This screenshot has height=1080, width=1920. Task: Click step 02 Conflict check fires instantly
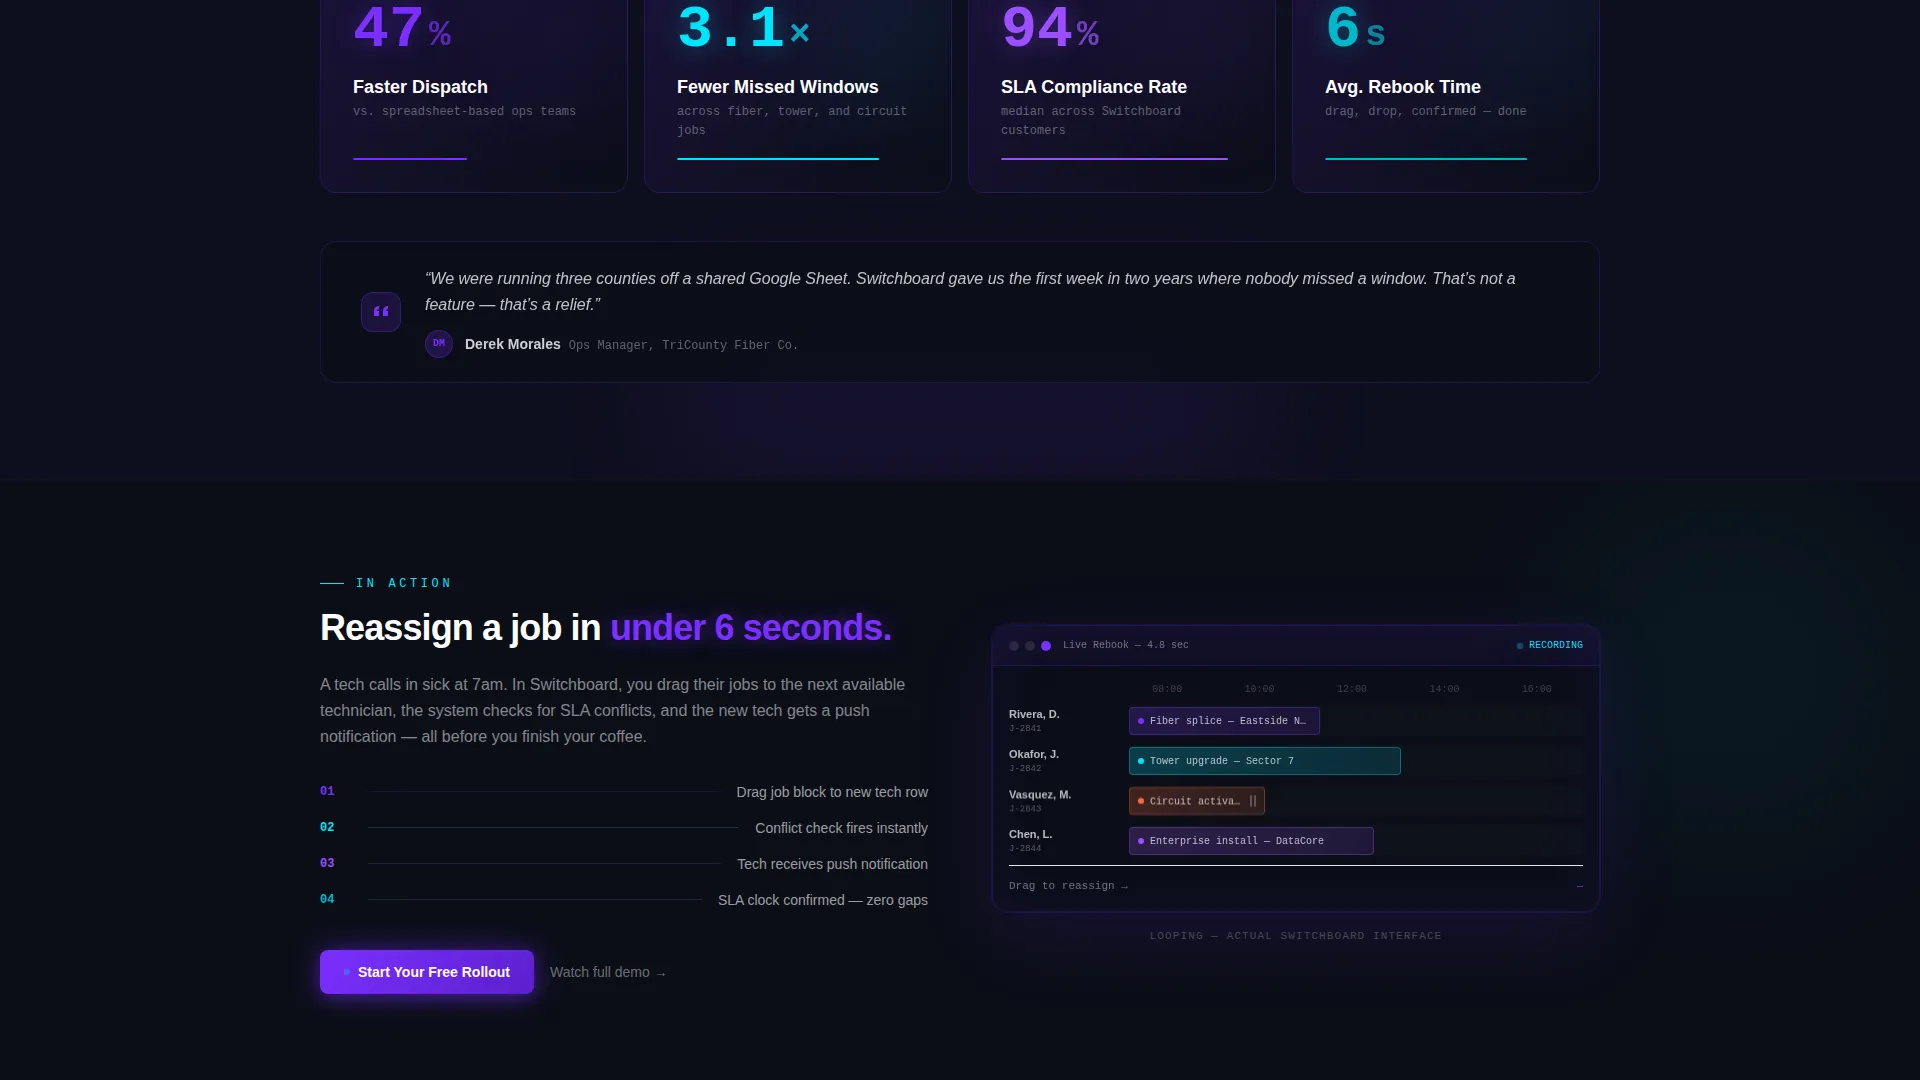click(x=624, y=828)
